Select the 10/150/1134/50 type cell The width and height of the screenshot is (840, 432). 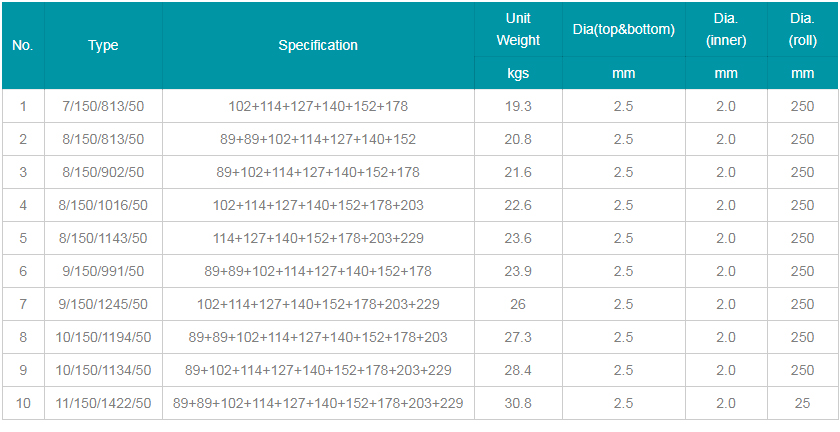(103, 370)
